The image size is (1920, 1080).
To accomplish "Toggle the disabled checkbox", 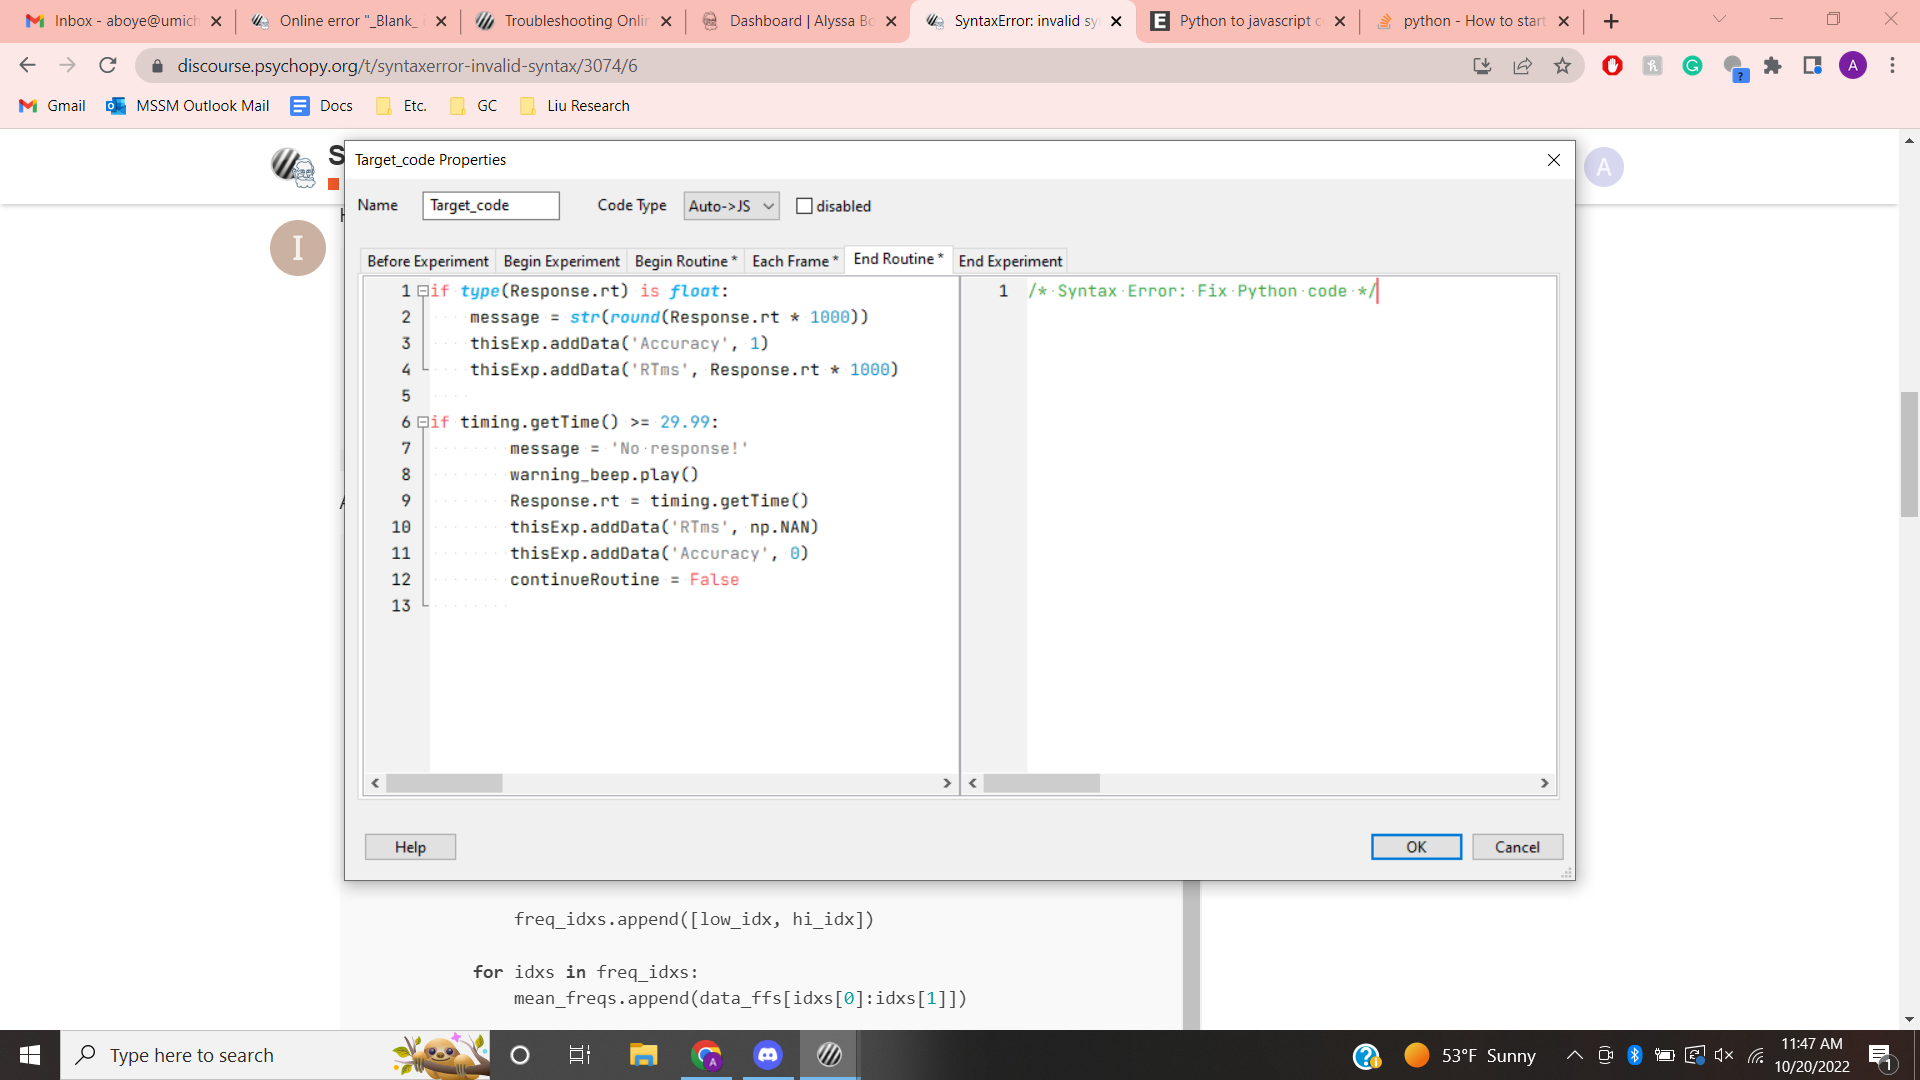I will pos(804,206).
